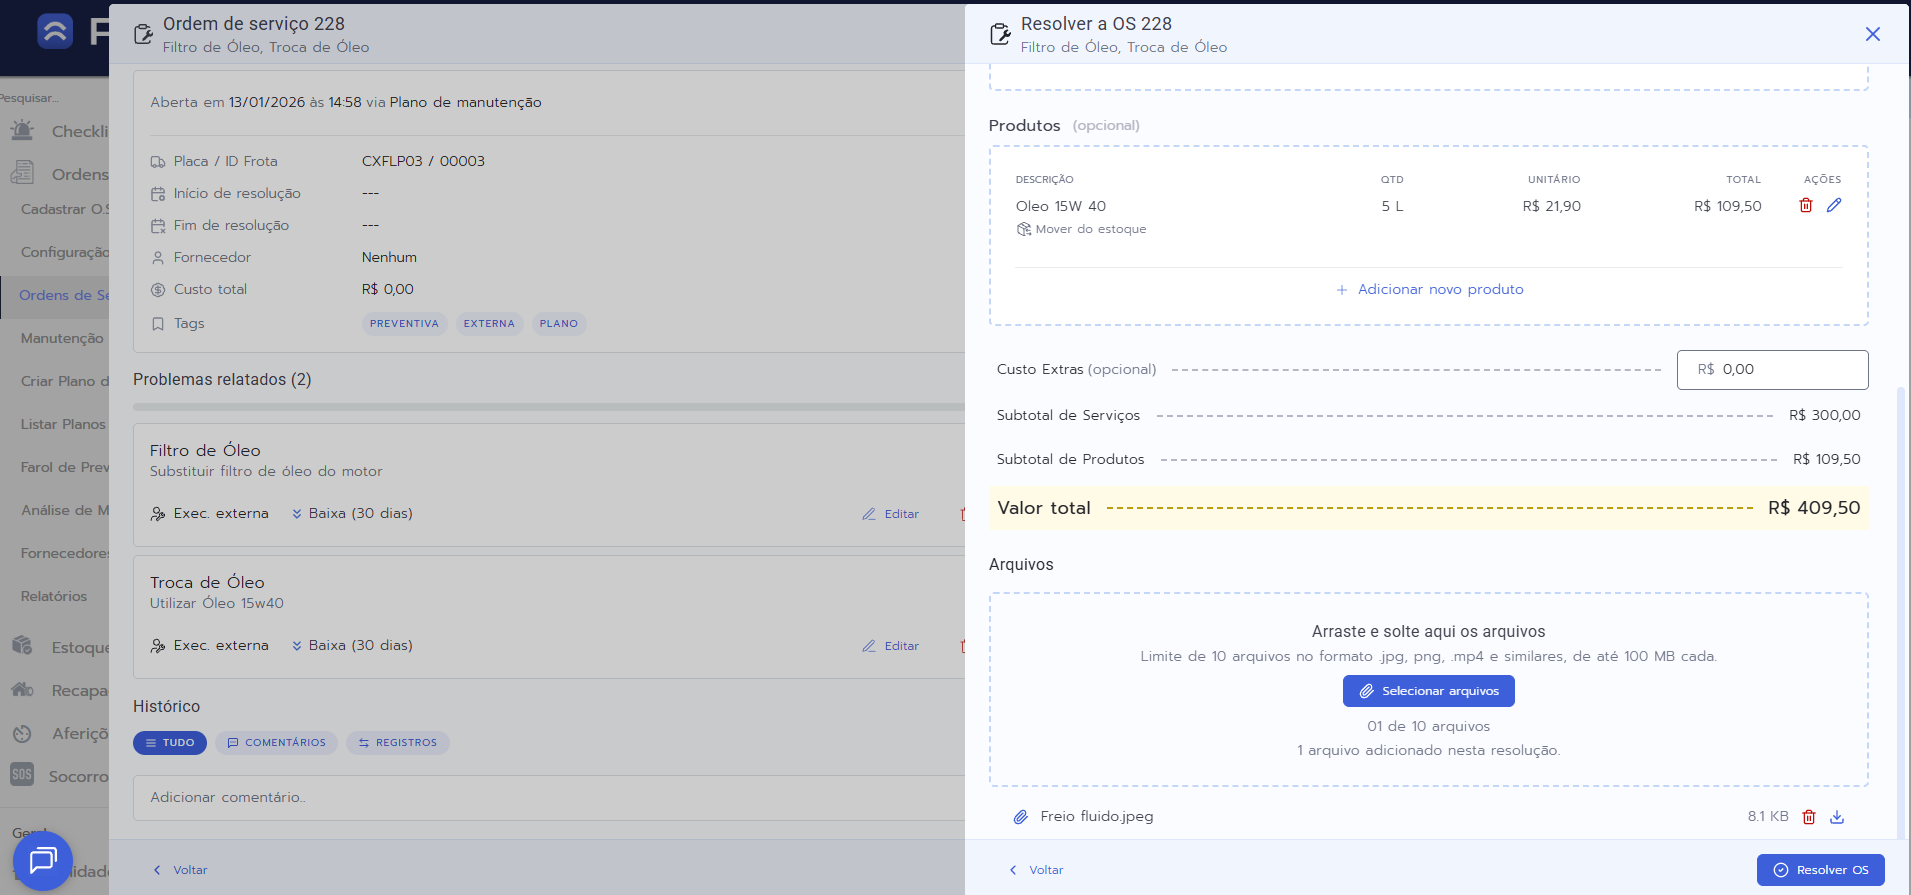The width and height of the screenshot is (1911, 895).
Task: Switch to the Comentários history tab
Action: click(x=276, y=743)
